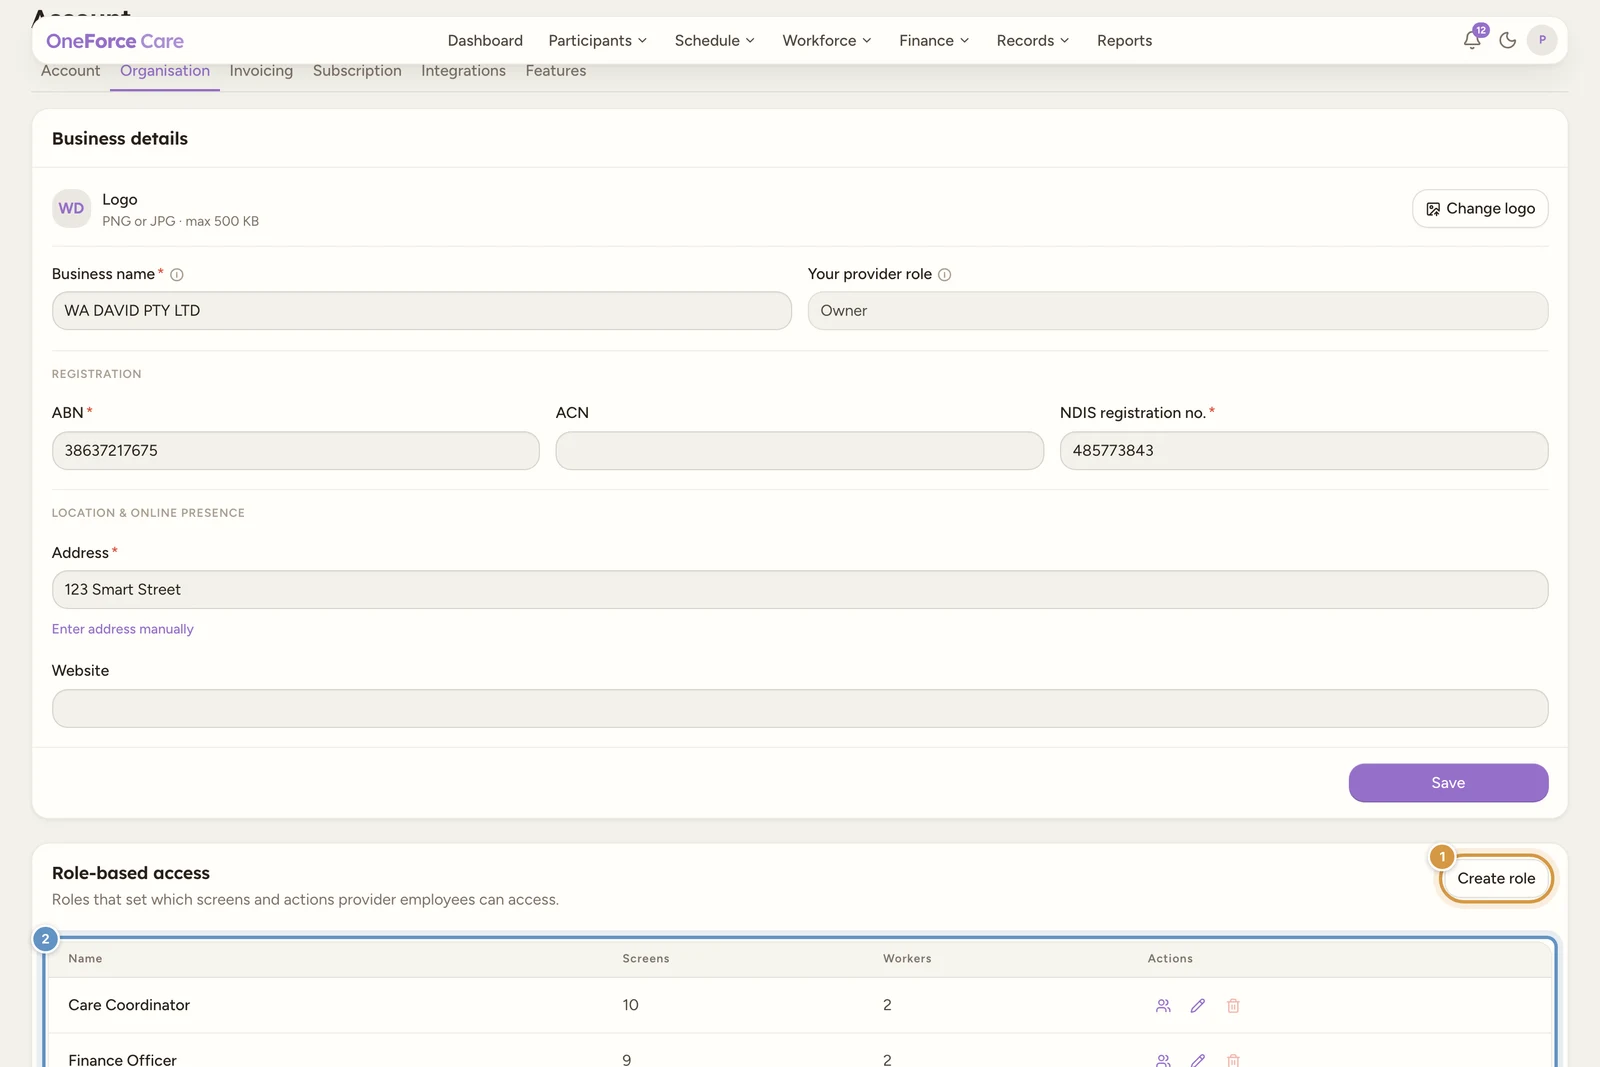
Task: Click the WD logo thumbnail
Action: [x=71, y=208]
